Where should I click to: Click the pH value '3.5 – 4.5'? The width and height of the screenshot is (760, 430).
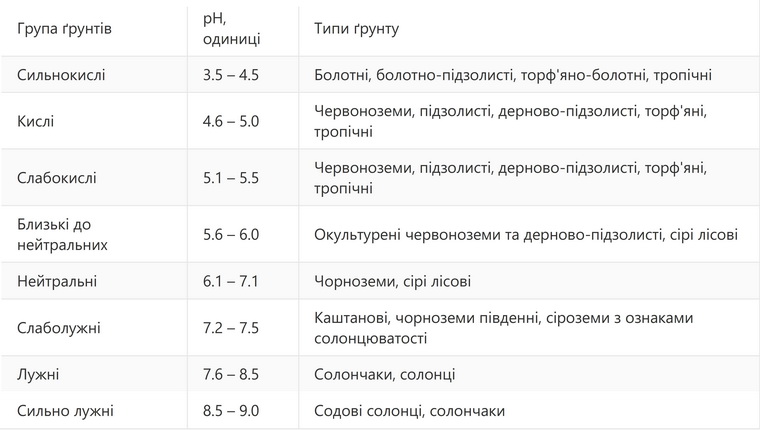[230, 75]
